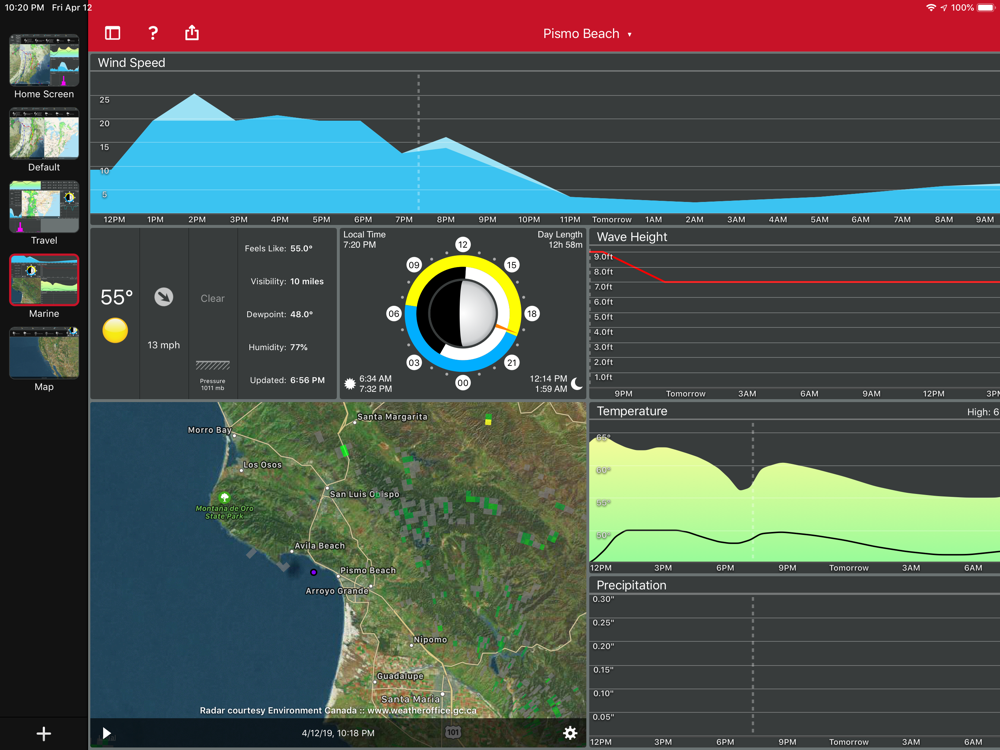Tap the Wind Speed panel title

tap(131, 62)
